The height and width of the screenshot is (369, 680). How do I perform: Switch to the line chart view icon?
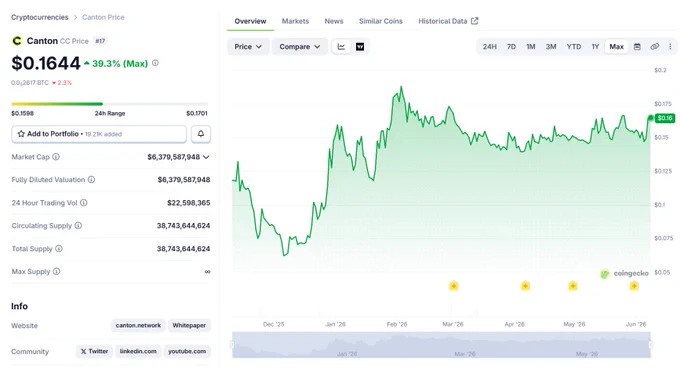click(341, 46)
